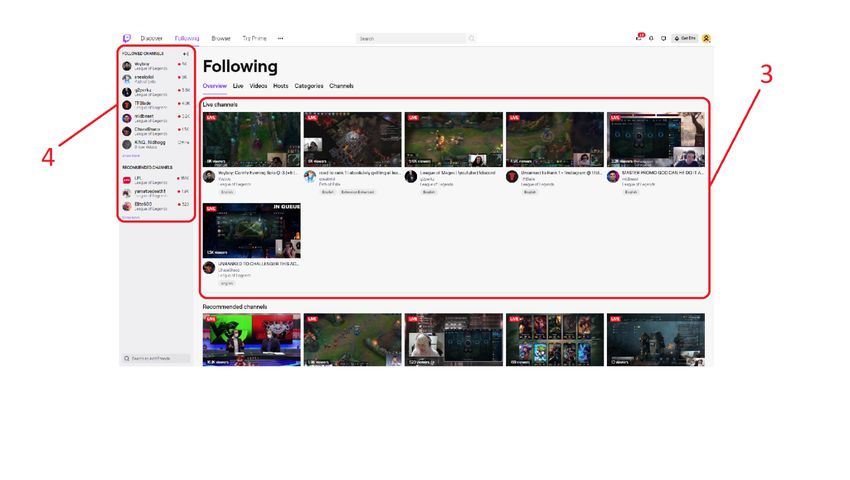This screenshot has height=480, width=850.
Task: Click the avatar beside the UNRANKED TO CHALLENGER title
Action: (209, 268)
